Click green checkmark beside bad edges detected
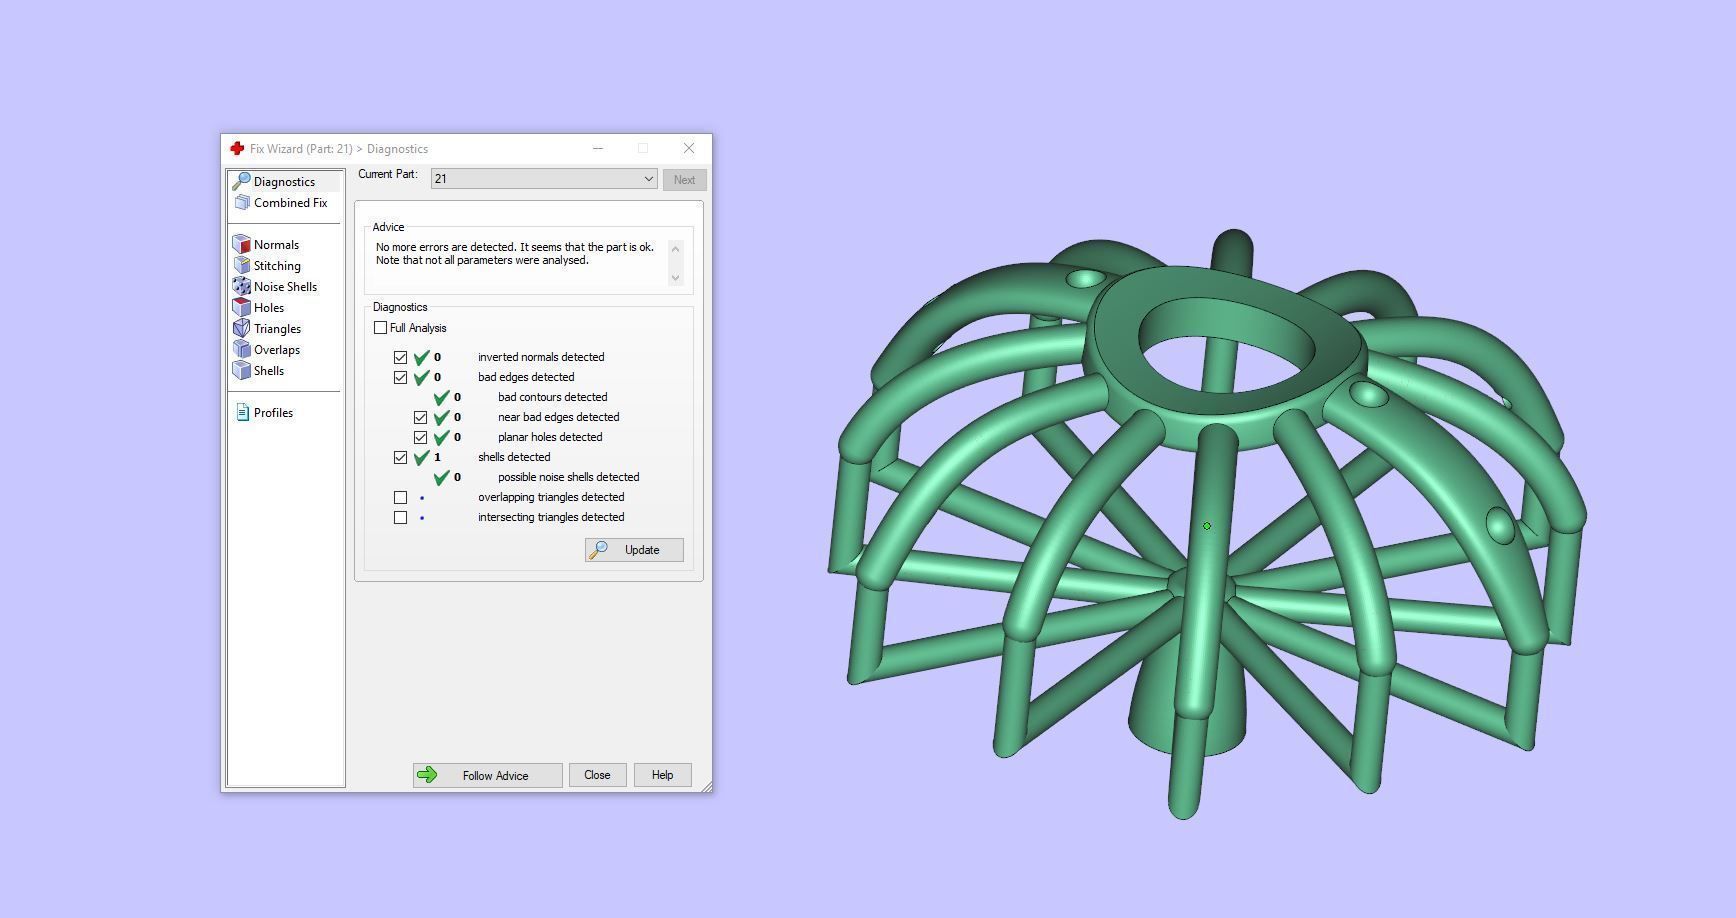 [421, 377]
